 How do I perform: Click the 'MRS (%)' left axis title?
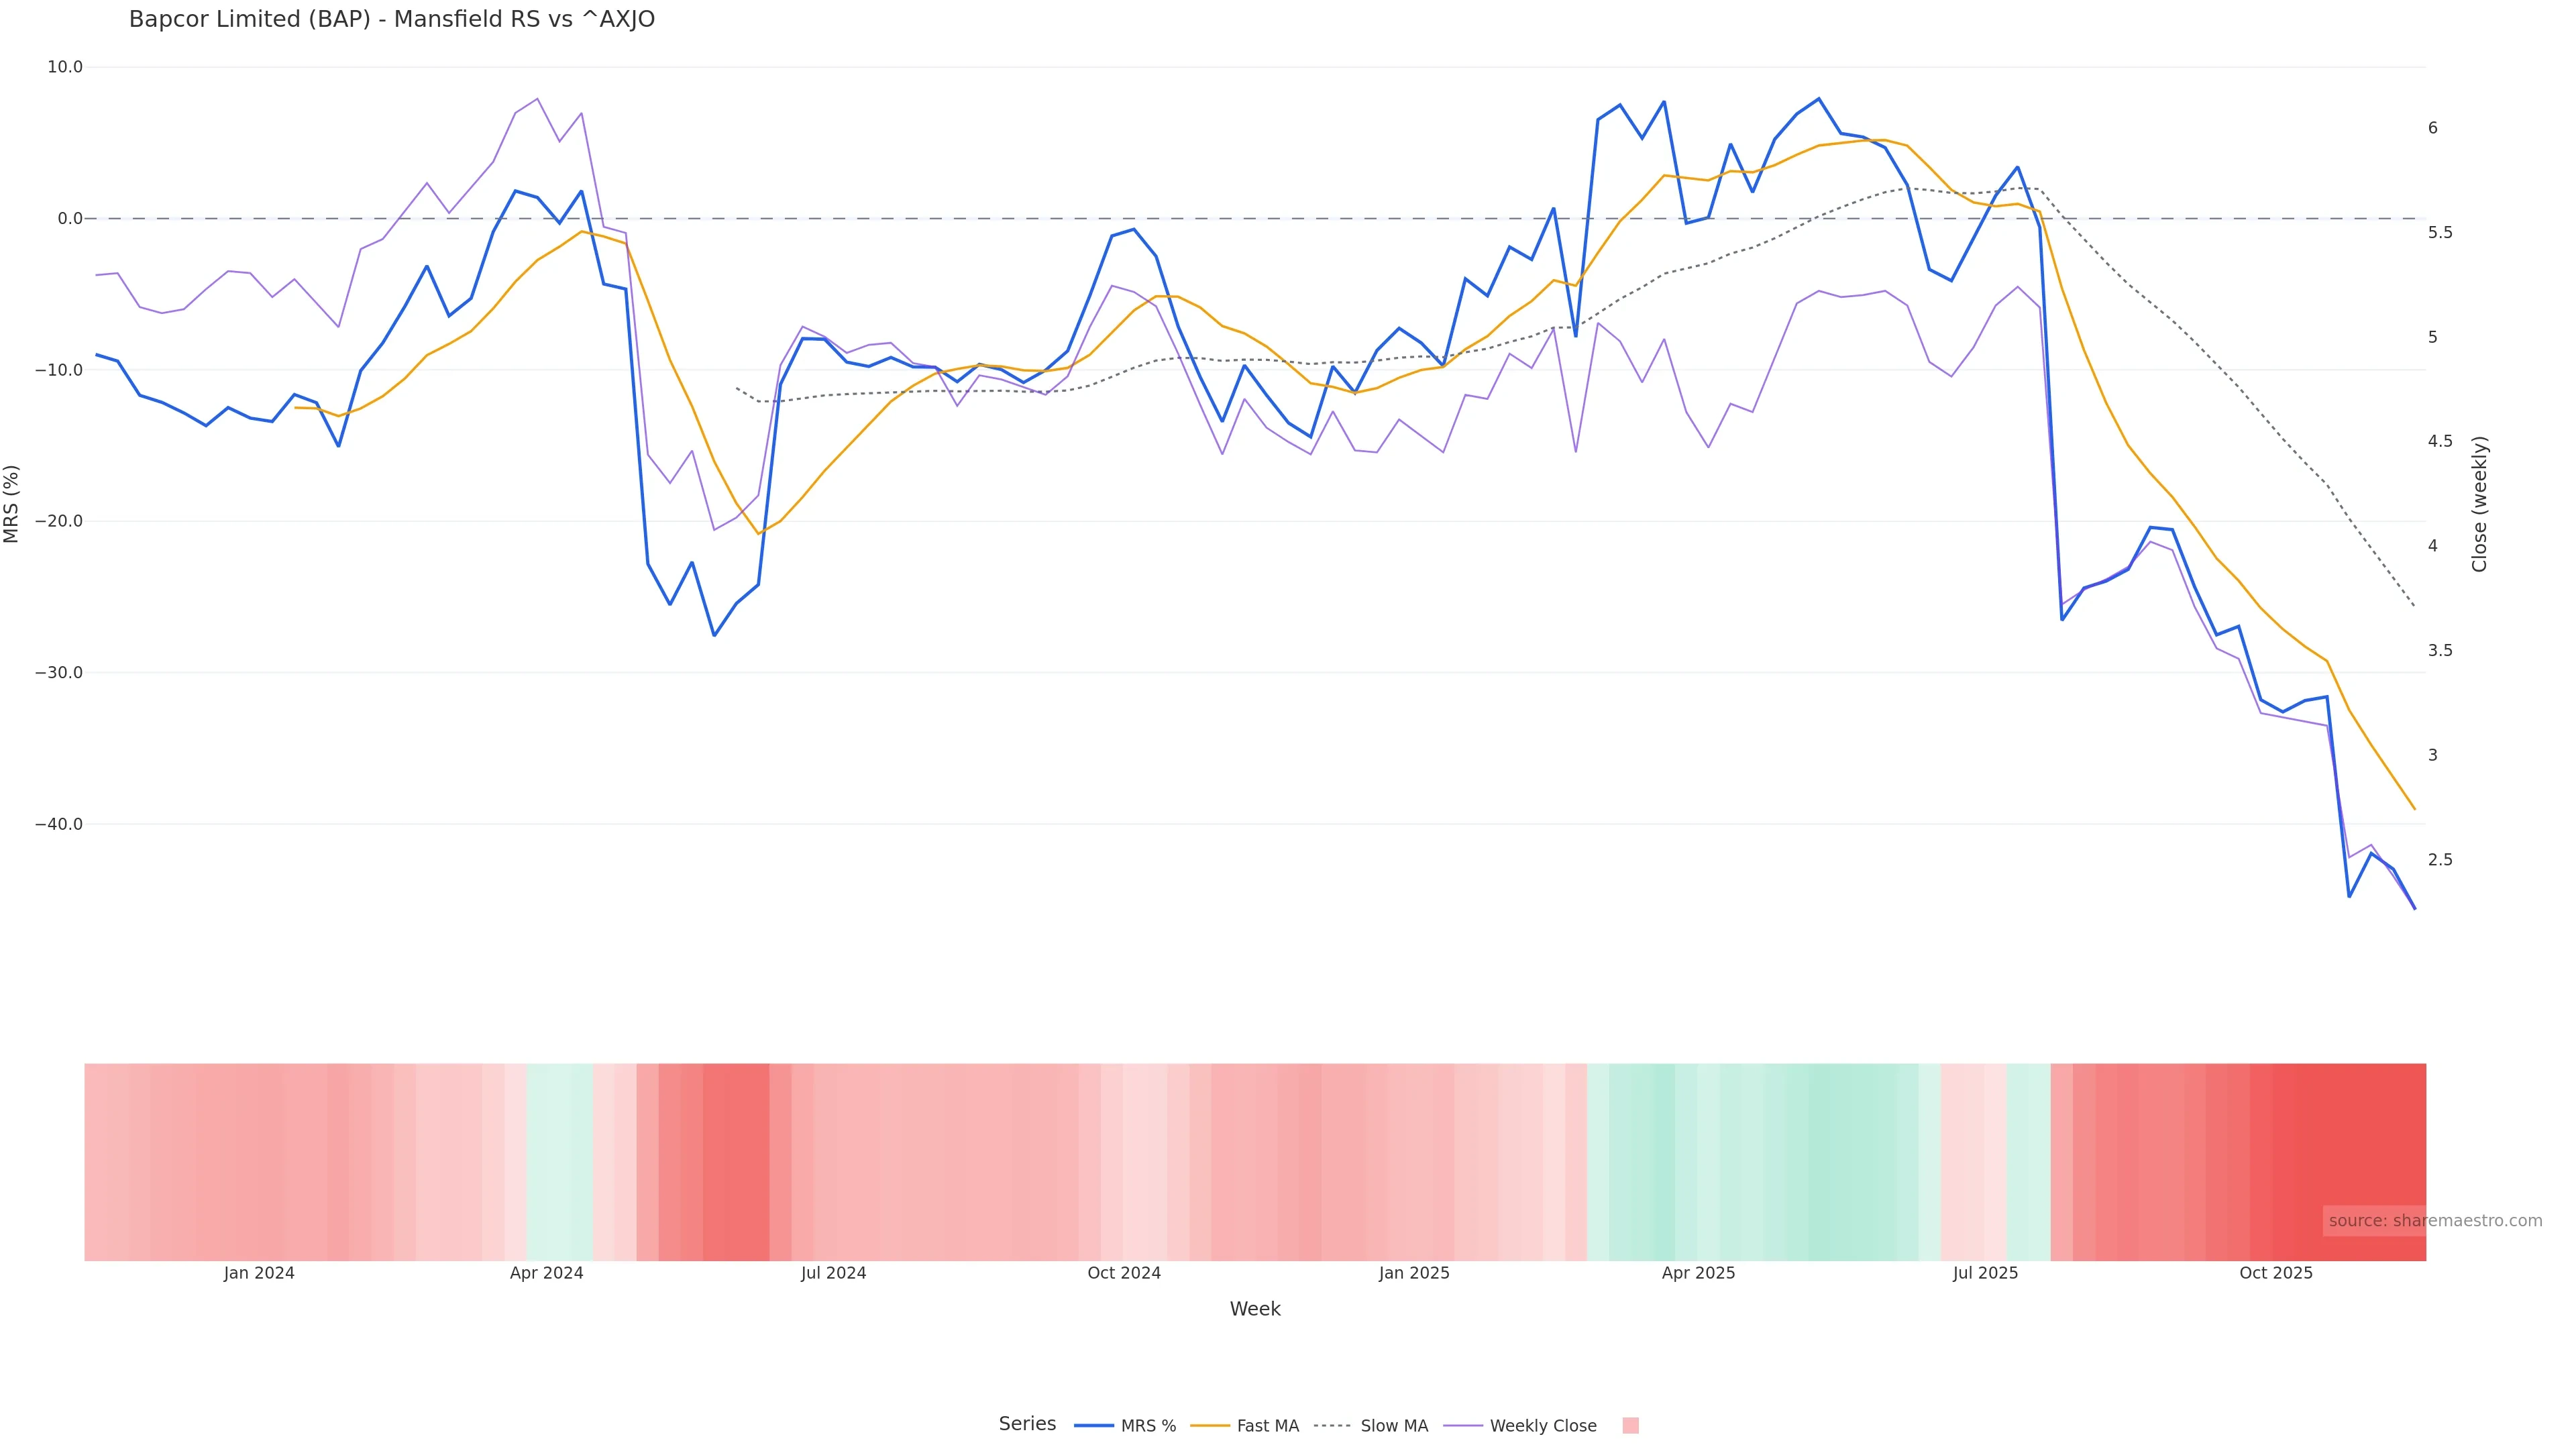pyautogui.click(x=12, y=504)
